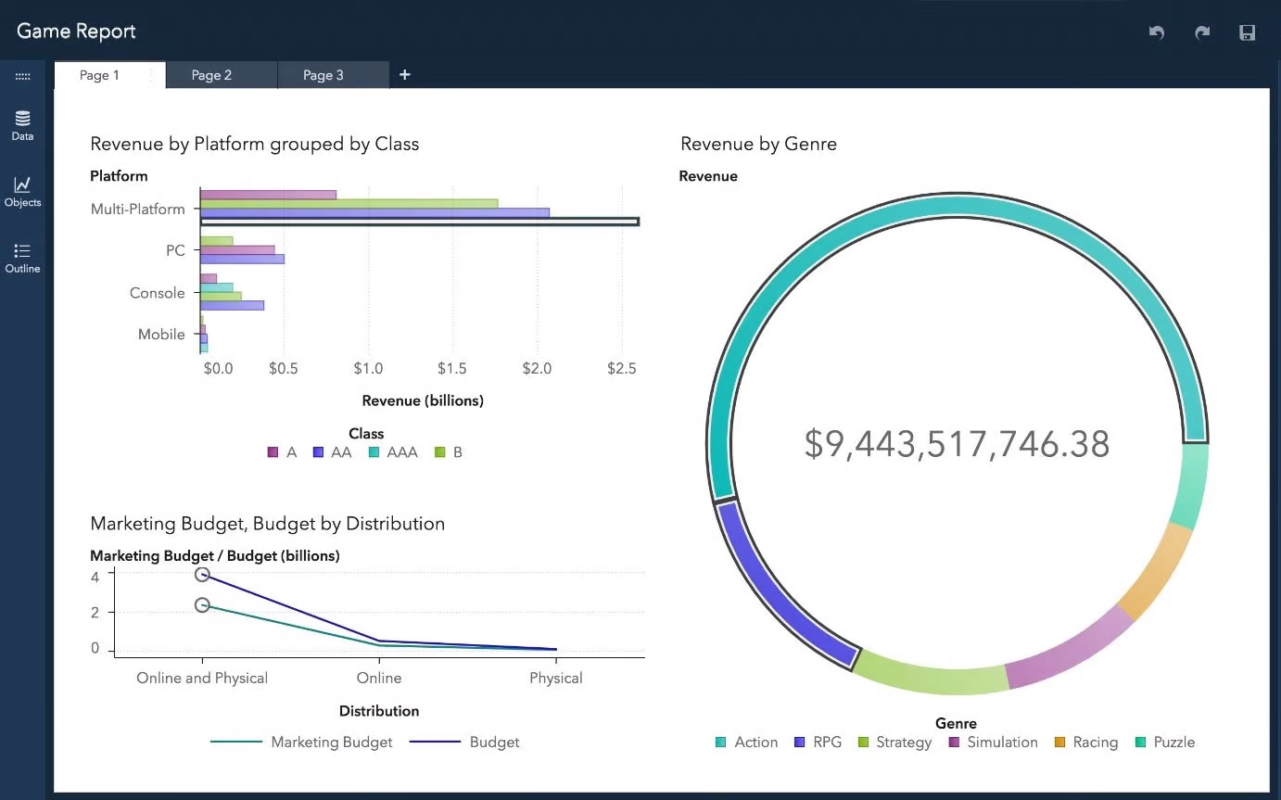
Task: Open the Data panel in sidebar
Action: point(22,126)
